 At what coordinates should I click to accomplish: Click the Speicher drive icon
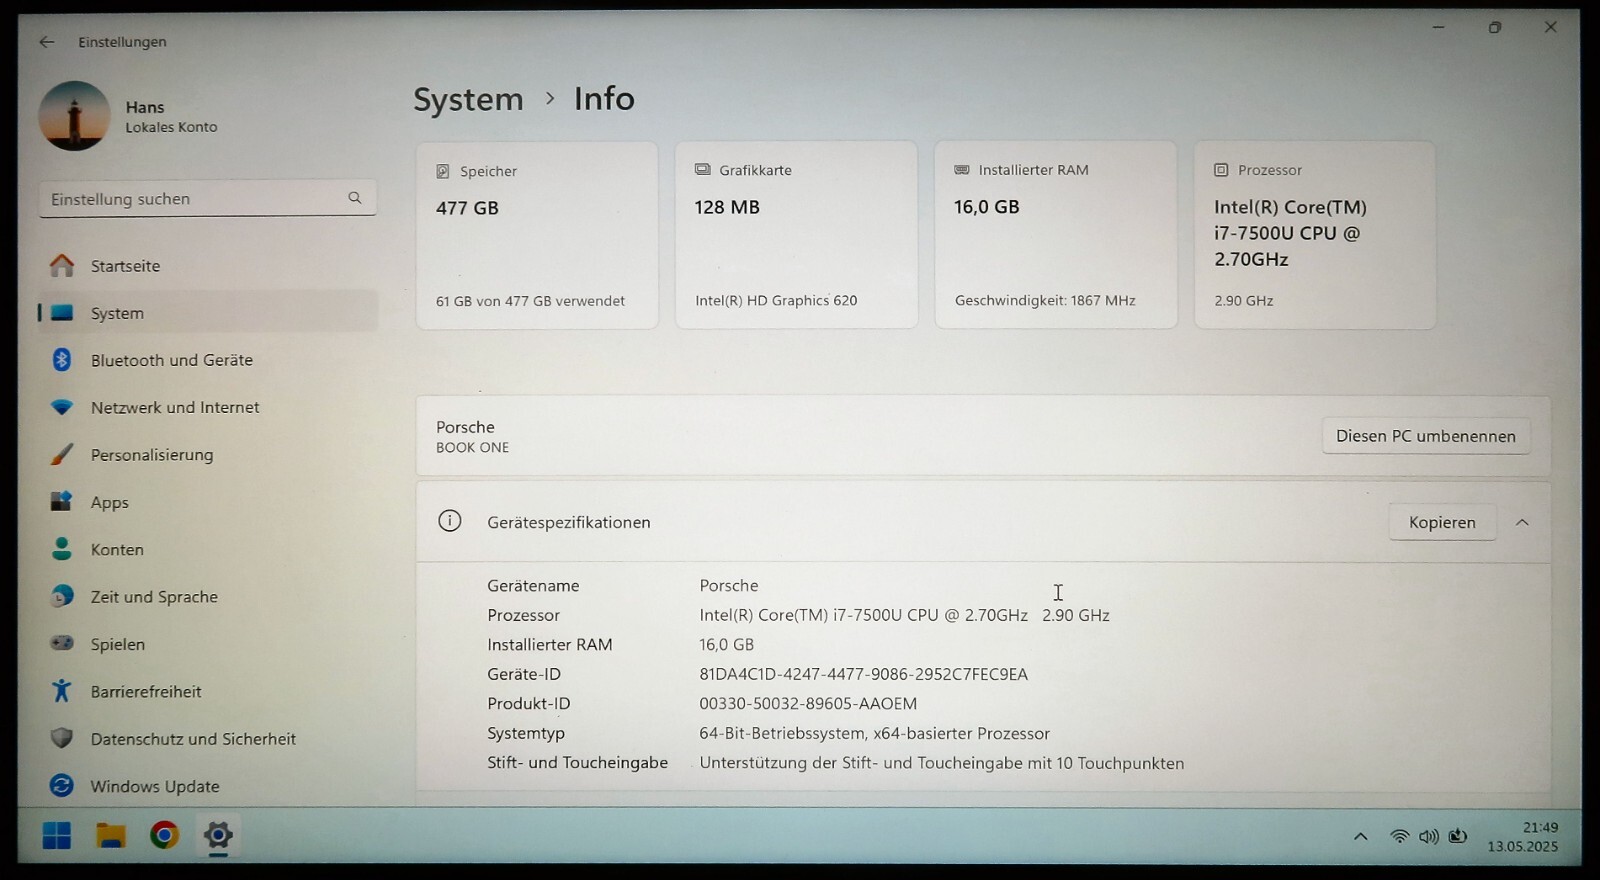443,172
